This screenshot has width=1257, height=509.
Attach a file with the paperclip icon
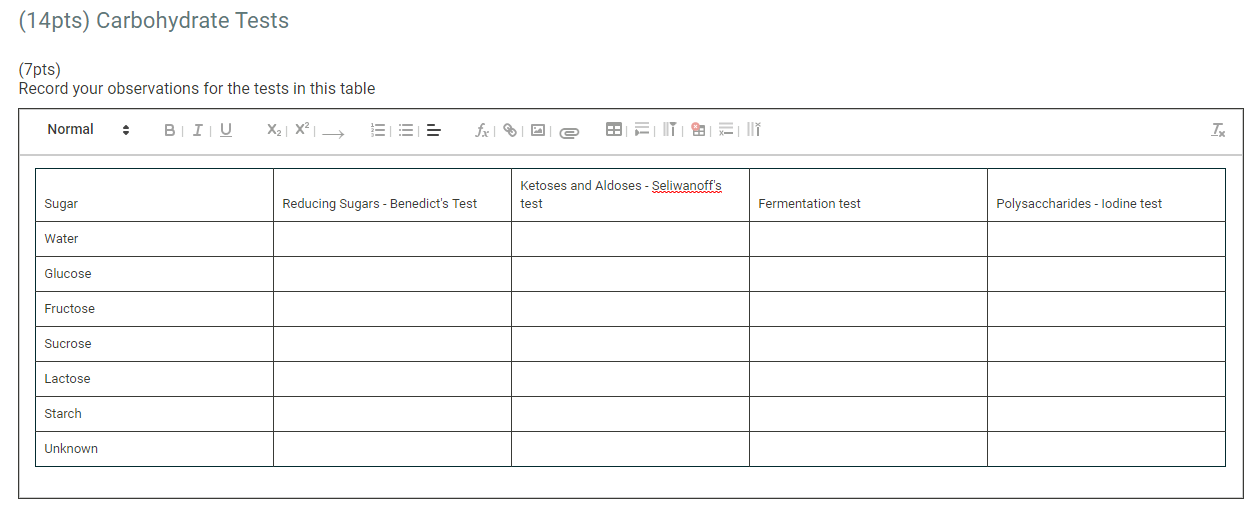569,131
